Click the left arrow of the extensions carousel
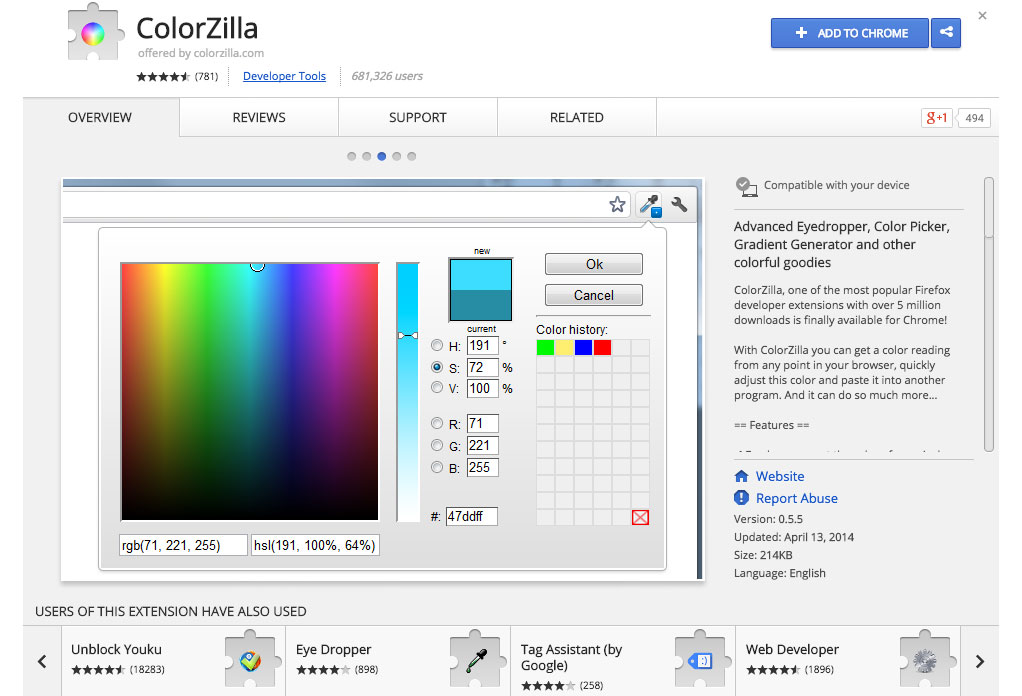The image size is (1022, 696). click(x=42, y=661)
